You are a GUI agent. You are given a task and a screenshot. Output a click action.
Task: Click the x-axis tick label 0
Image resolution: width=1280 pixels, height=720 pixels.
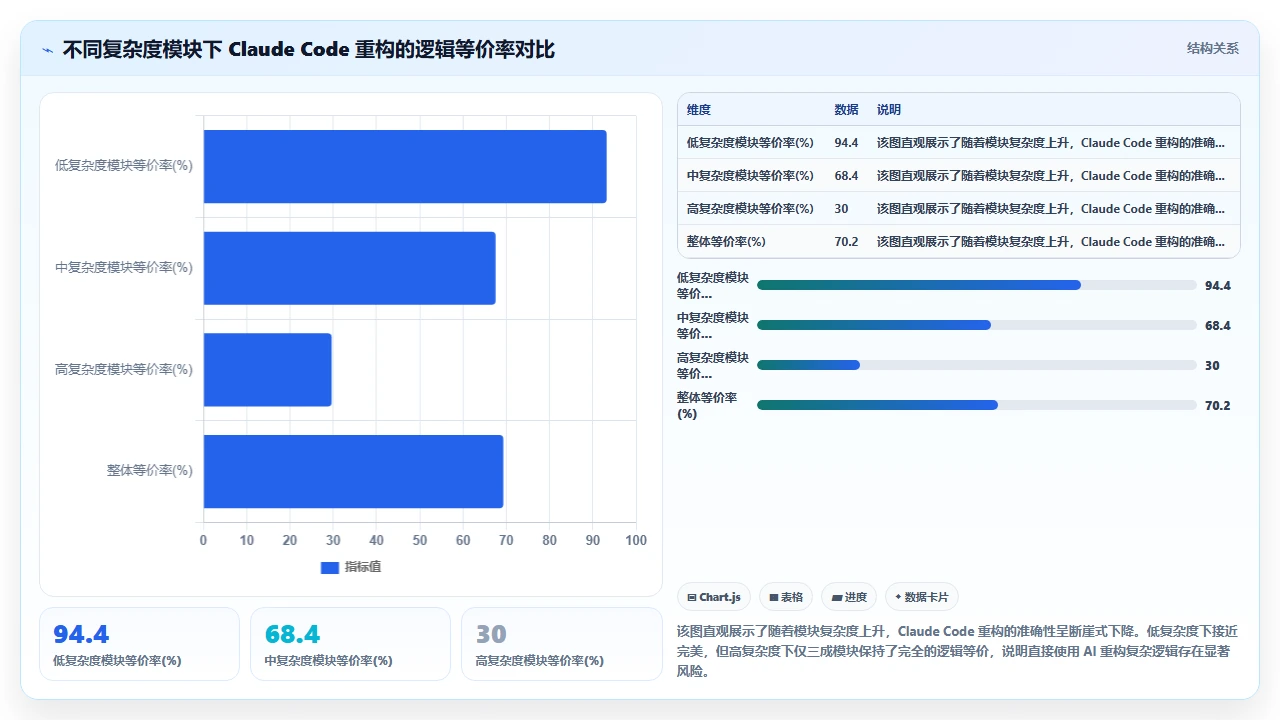204,541
